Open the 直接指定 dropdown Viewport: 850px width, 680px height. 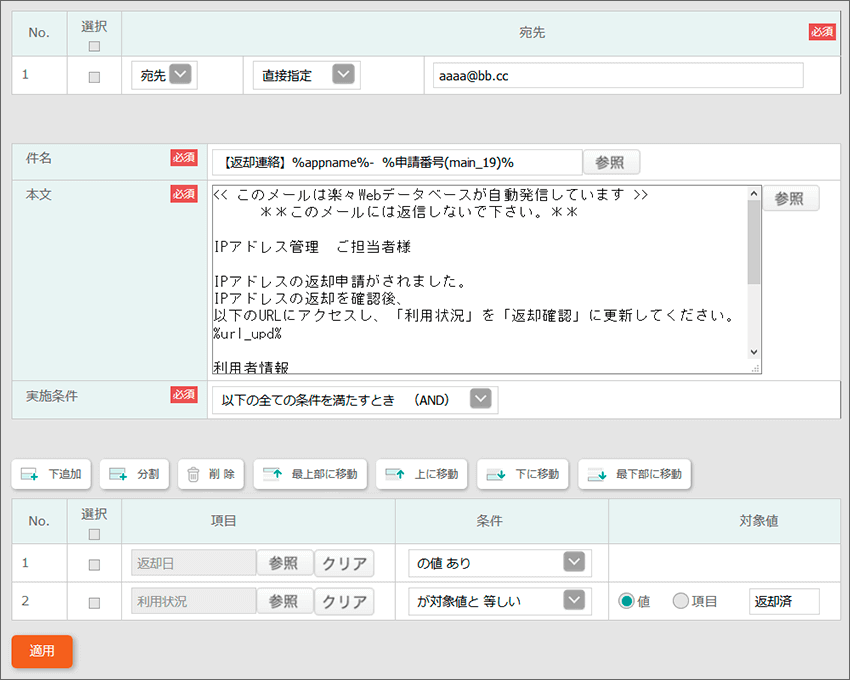tap(307, 75)
